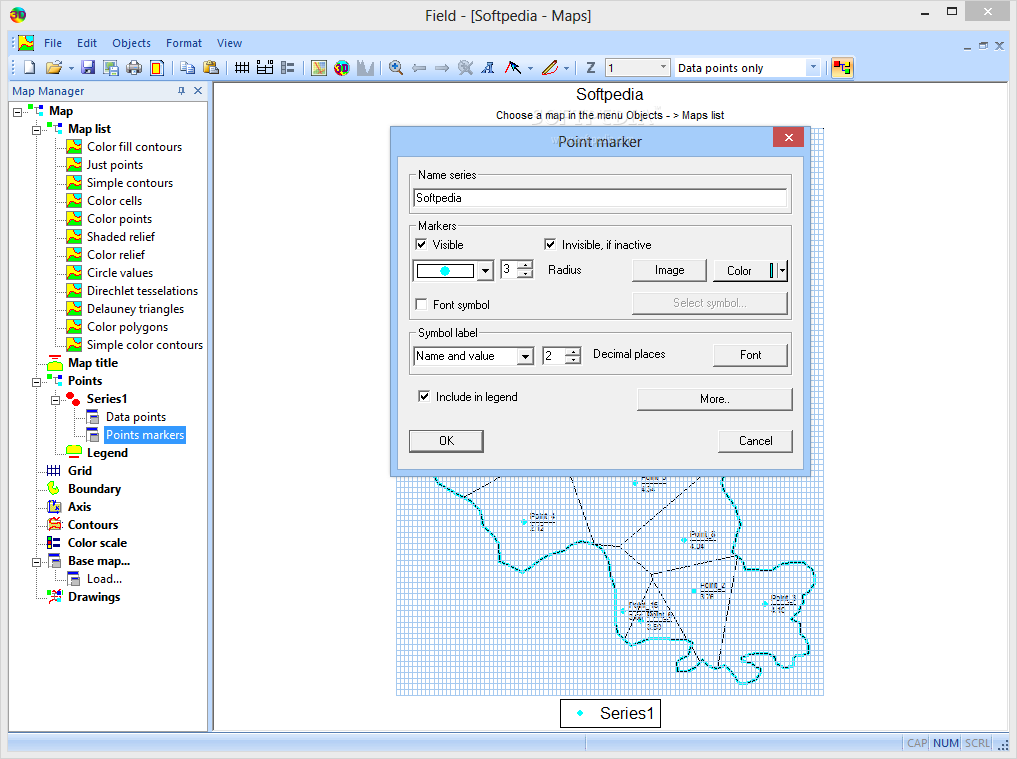Uncheck the Visible markers checkbox
This screenshot has width=1017, height=759.
[x=421, y=244]
